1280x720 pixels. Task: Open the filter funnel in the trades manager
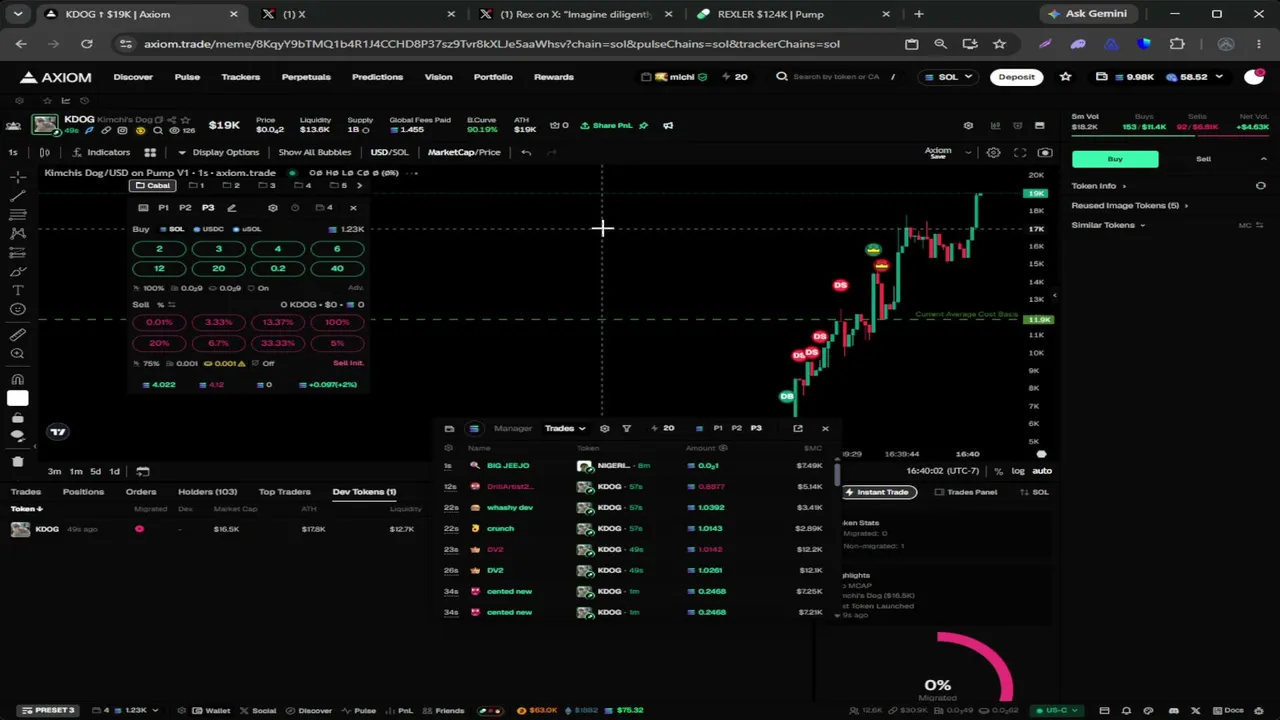click(x=627, y=428)
